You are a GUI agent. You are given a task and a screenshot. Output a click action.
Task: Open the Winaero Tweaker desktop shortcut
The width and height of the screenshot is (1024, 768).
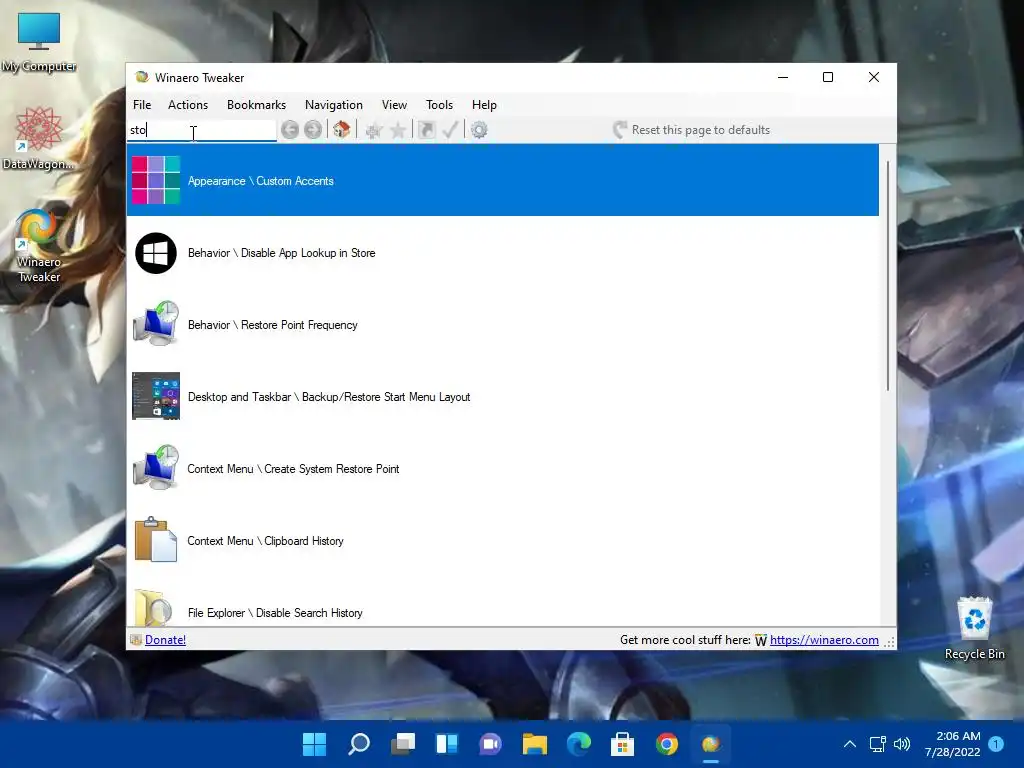tap(39, 246)
